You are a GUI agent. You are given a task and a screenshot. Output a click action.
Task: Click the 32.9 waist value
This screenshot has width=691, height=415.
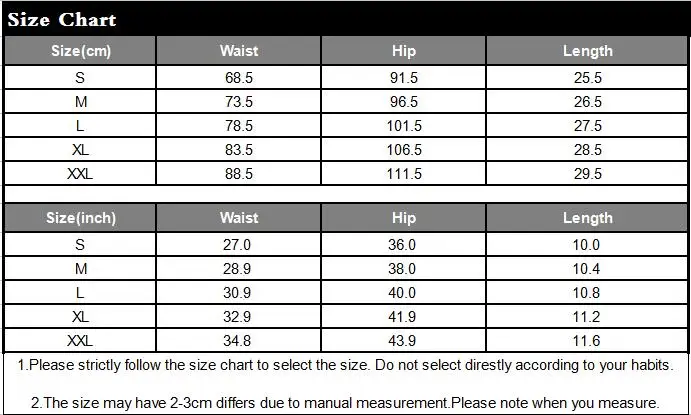tap(239, 317)
